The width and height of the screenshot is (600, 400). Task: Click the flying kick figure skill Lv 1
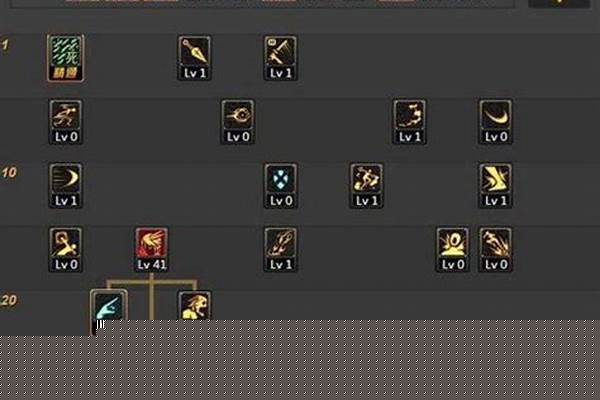coord(367,186)
